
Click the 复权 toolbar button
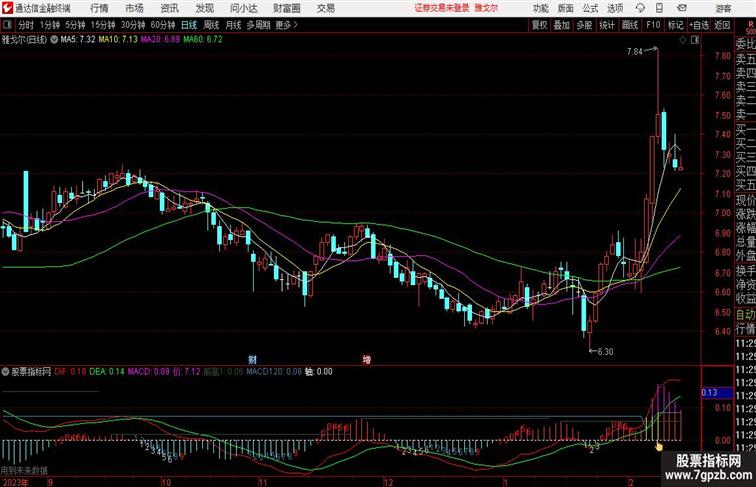coord(539,25)
